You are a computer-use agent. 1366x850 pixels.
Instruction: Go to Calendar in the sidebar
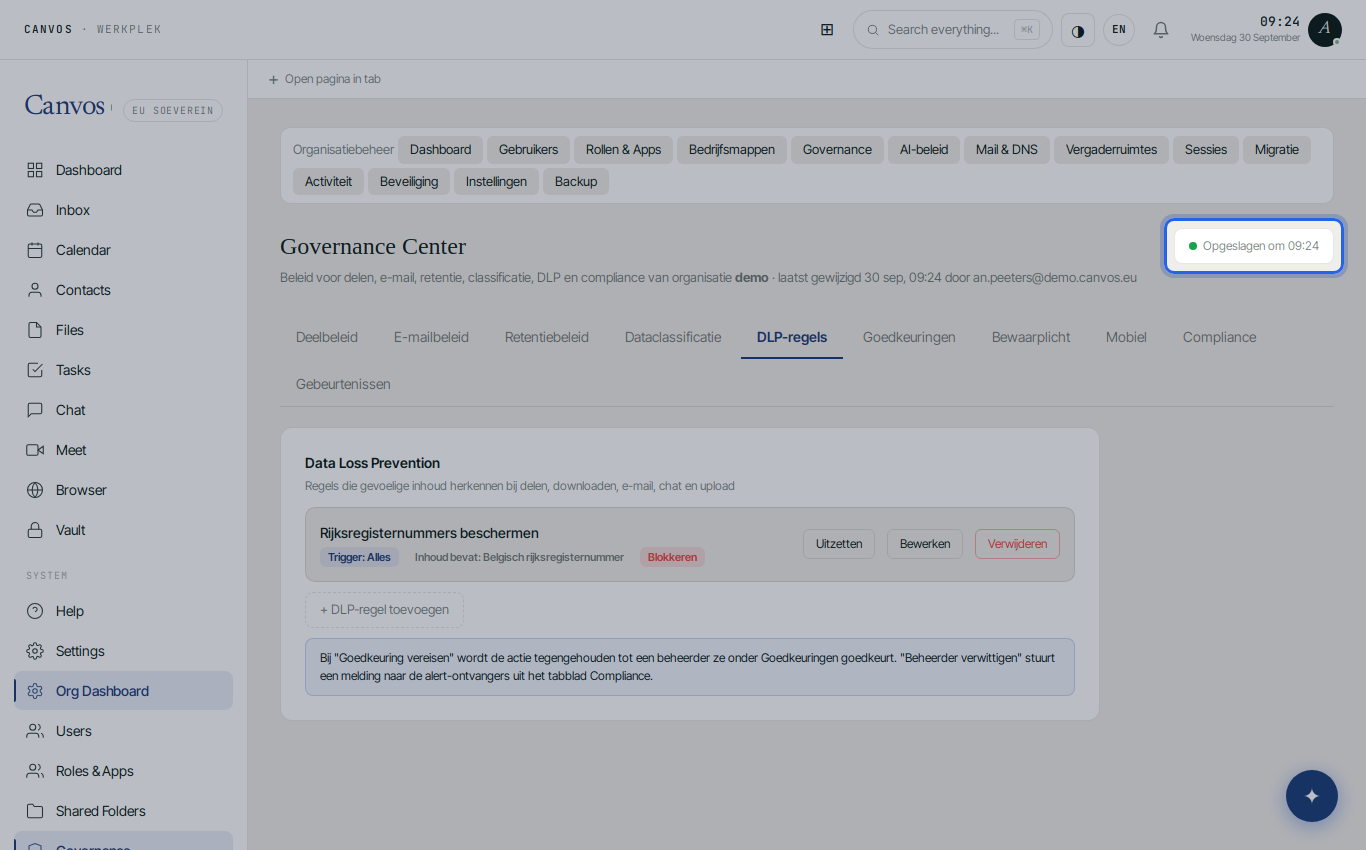click(124, 250)
